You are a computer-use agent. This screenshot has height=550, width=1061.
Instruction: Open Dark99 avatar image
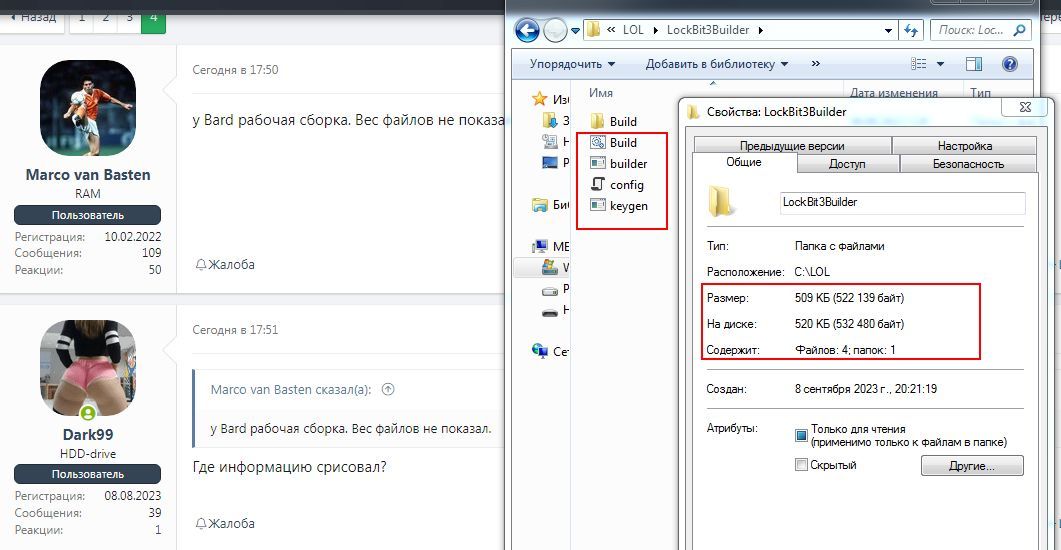(x=88, y=368)
